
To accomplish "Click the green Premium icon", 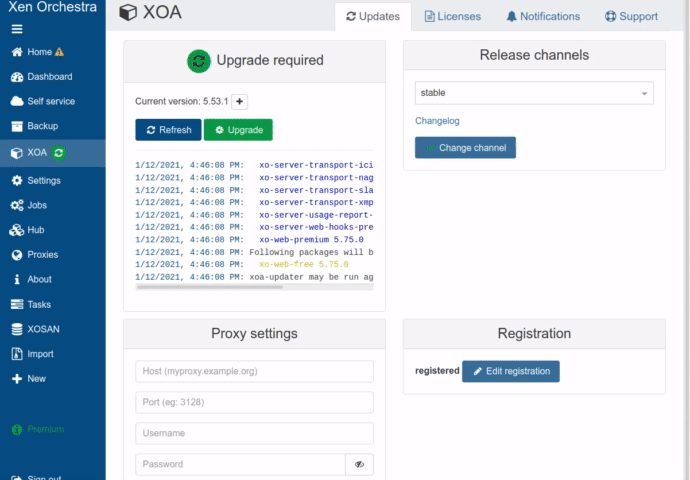I will click(x=17, y=429).
